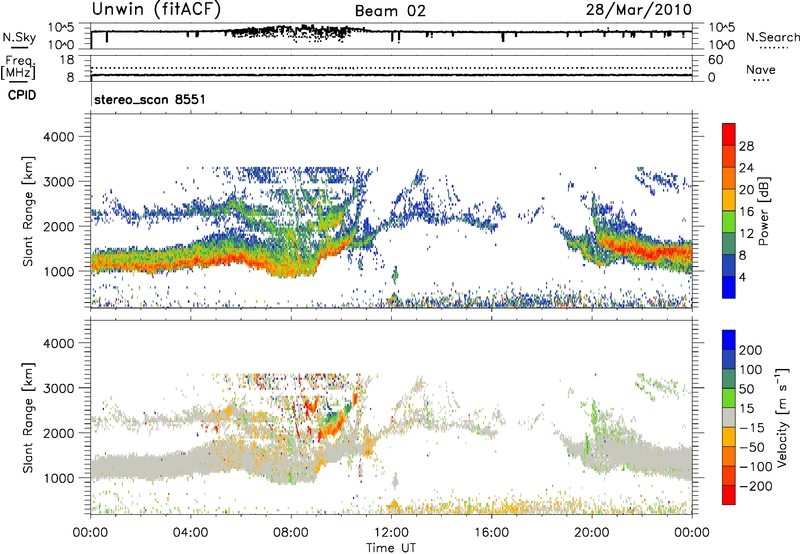Click the solid line sample under N.Sky
Image resolution: width=800 pixels, height=554 pixels.
click(19, 47)
